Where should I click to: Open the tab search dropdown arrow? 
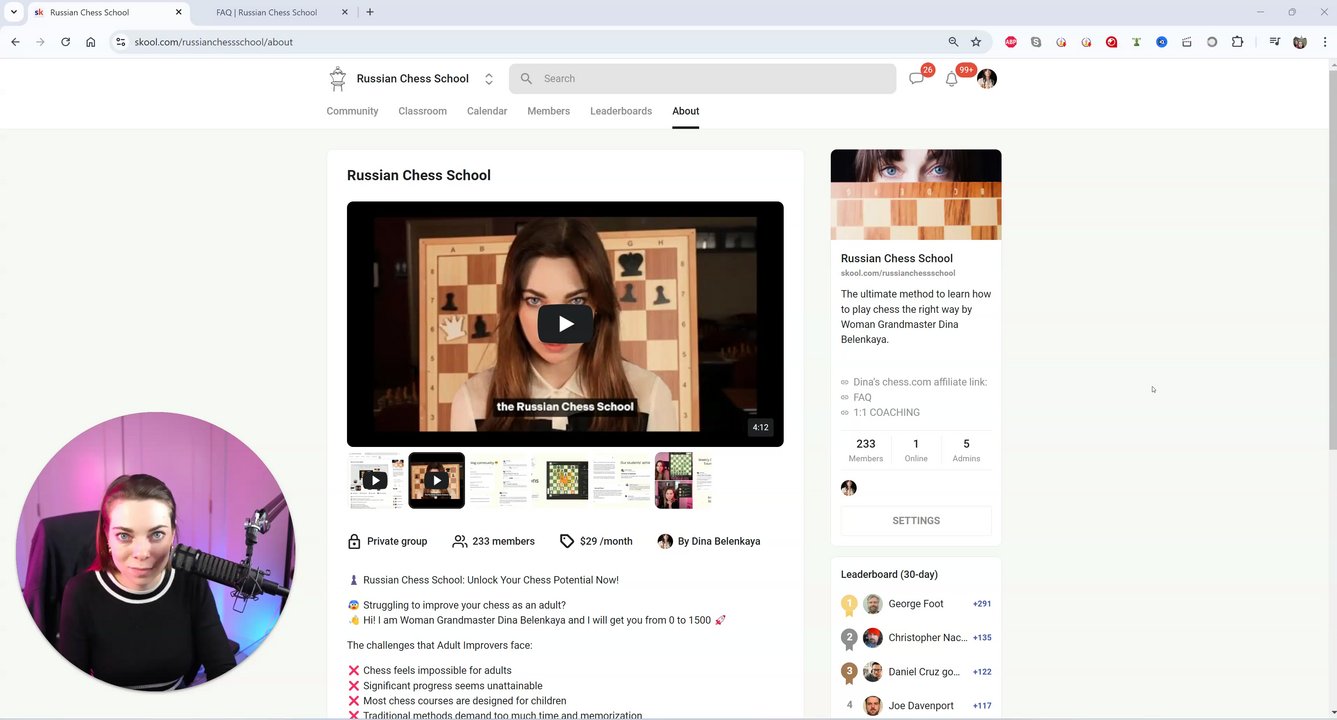click(13, 12)
